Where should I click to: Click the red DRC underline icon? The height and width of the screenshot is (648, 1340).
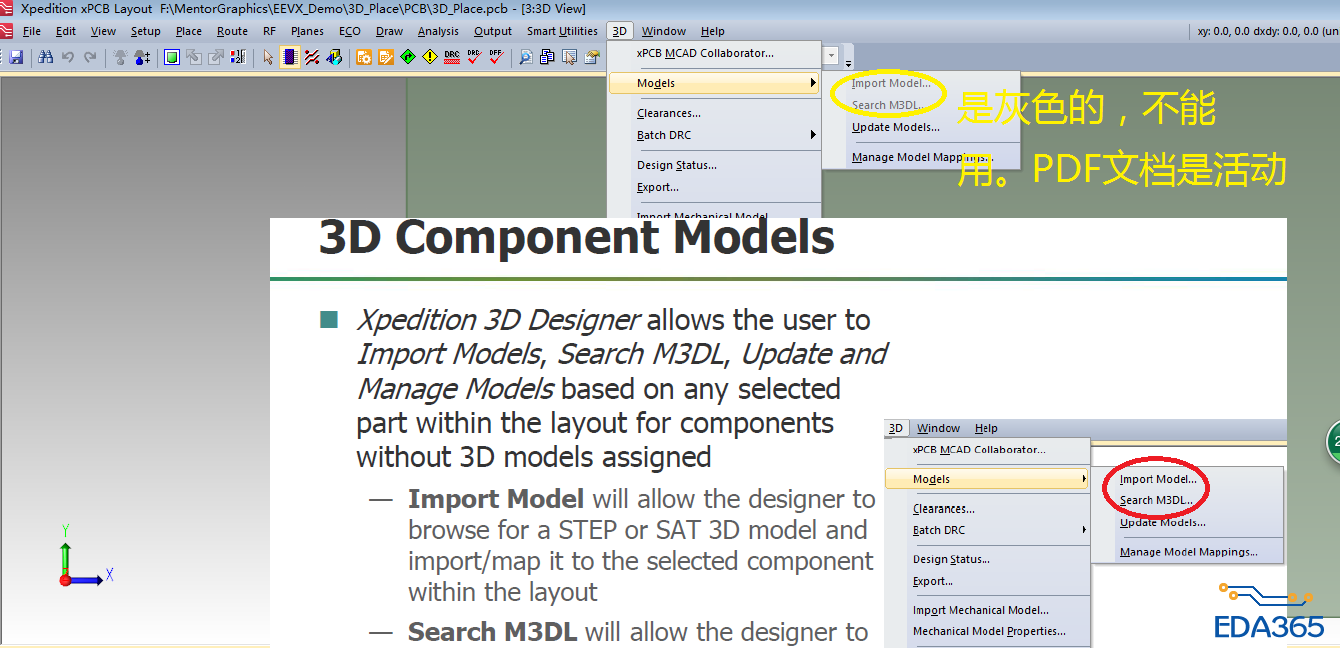452,57
